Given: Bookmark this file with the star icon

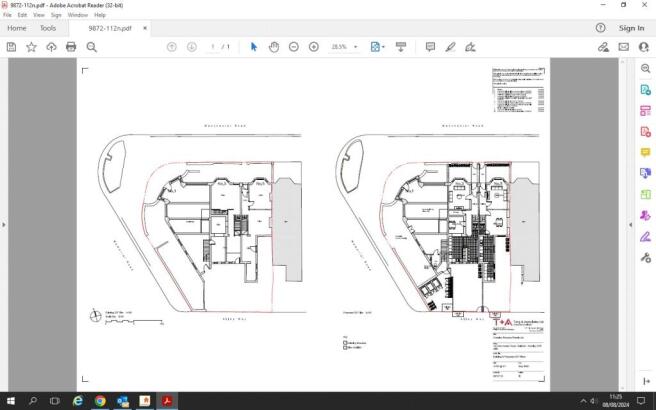Looking at the screenshot, I should point(31,47).
